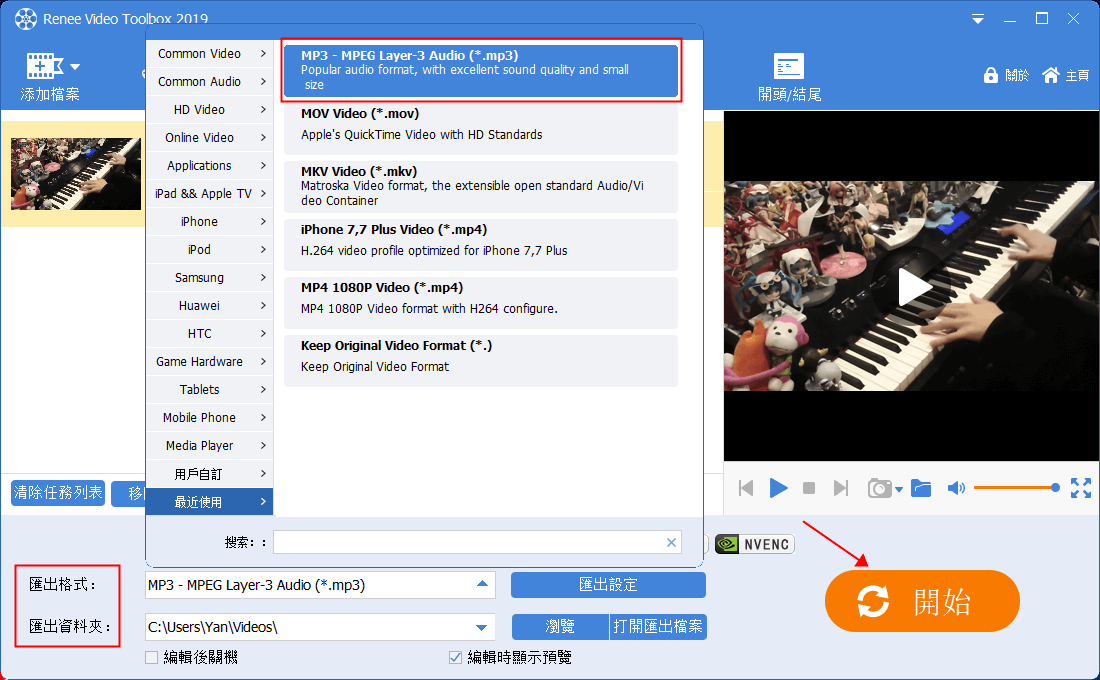This screenshot has width=1100, height=680.
Task: Skip to next track in player
Action: pyautogui.click(x=840, y=488)
